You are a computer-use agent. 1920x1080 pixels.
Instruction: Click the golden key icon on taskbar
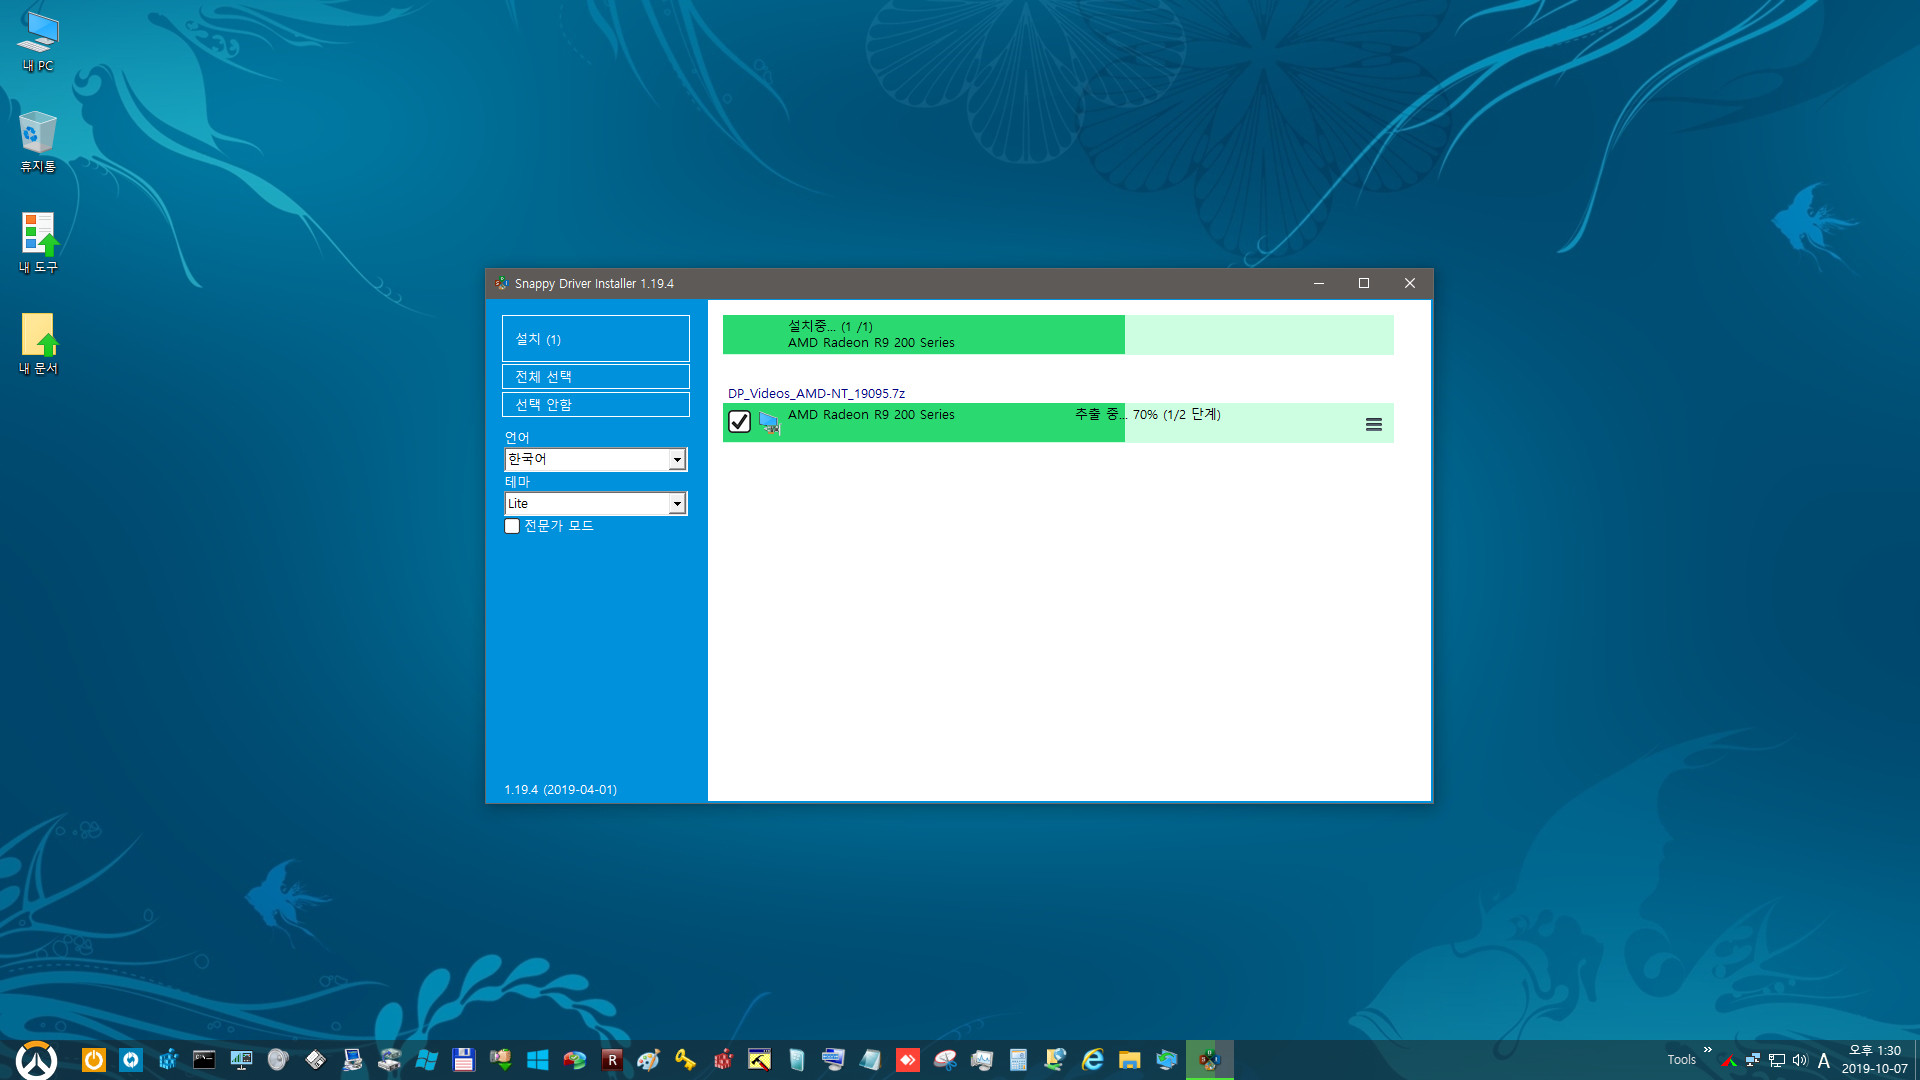pyautogui.click(x=685, y=1060)
